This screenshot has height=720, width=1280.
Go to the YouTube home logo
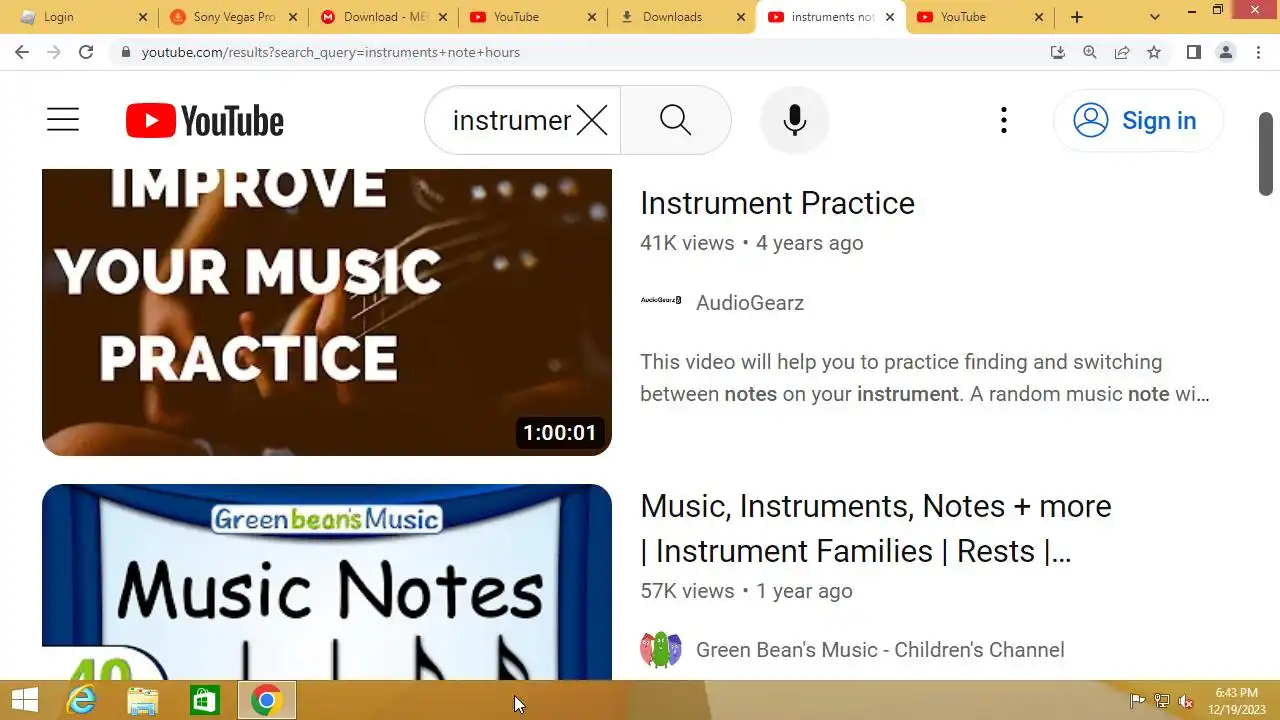tap(205, 121)
